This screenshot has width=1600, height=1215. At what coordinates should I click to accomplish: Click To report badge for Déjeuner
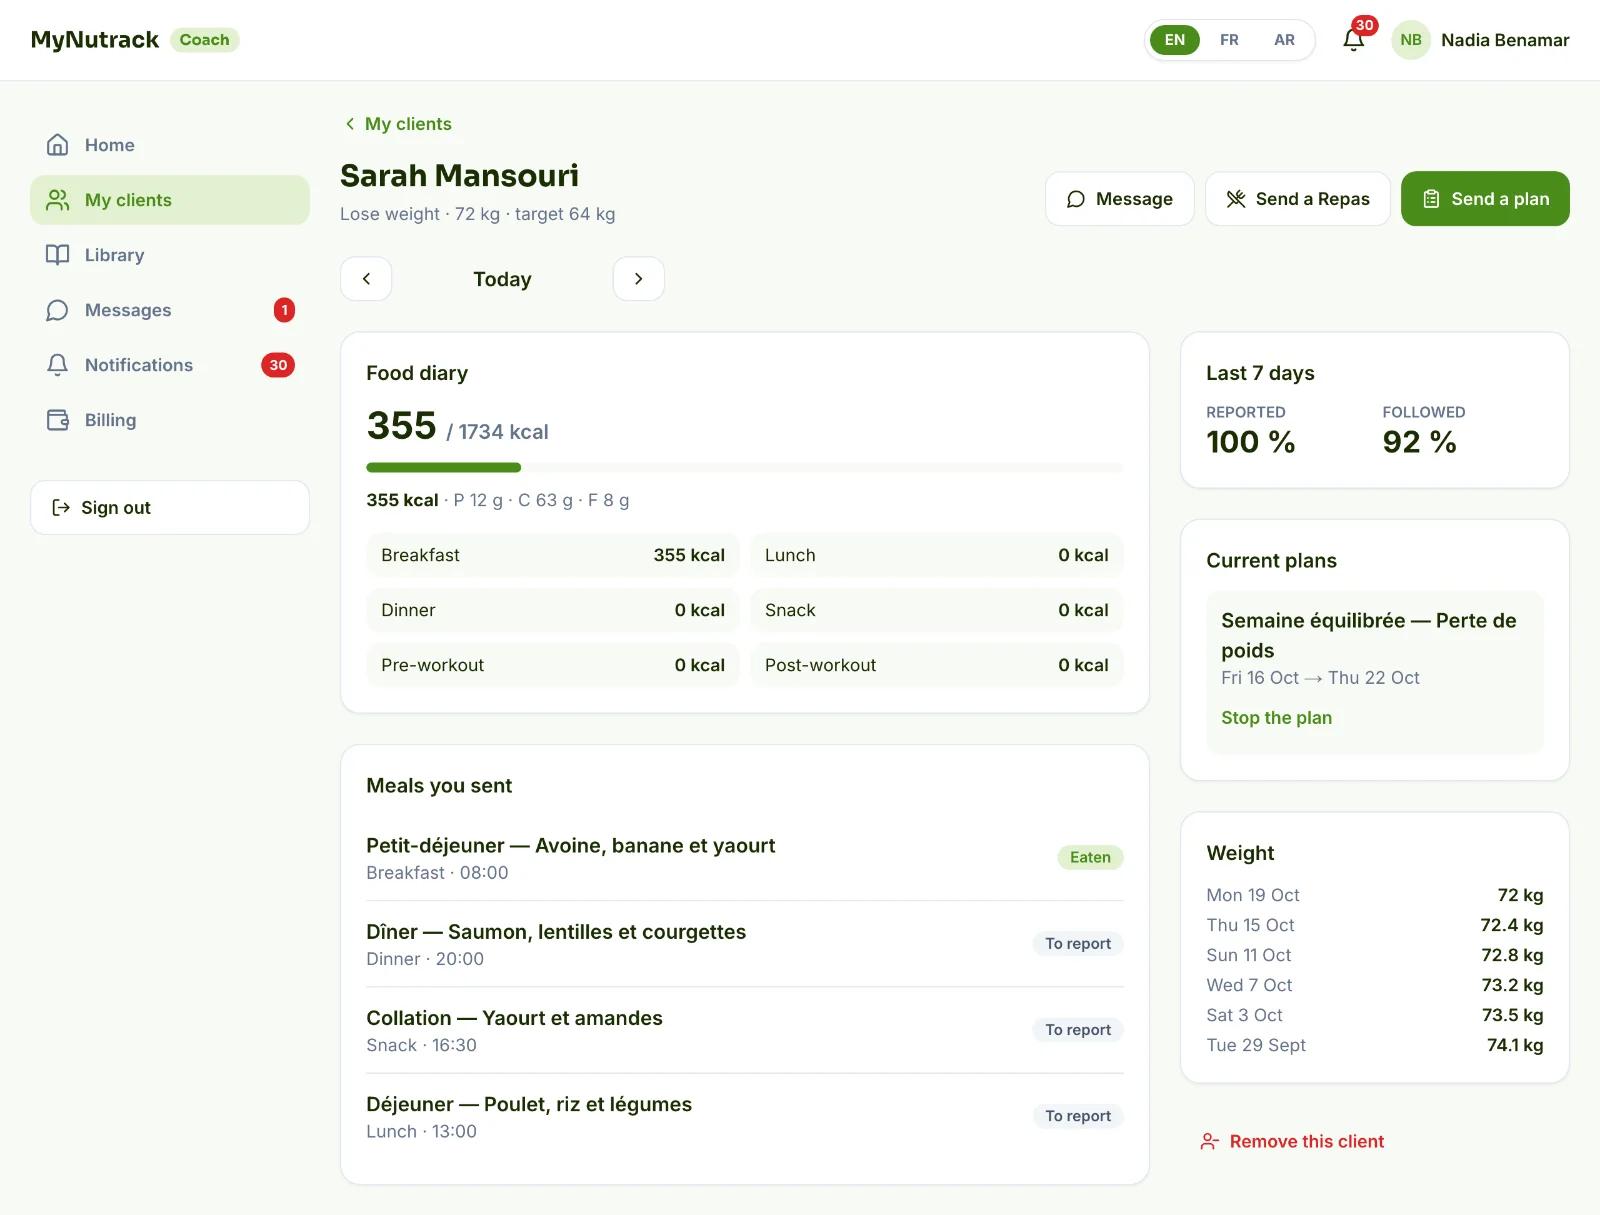(1078, 1116)
